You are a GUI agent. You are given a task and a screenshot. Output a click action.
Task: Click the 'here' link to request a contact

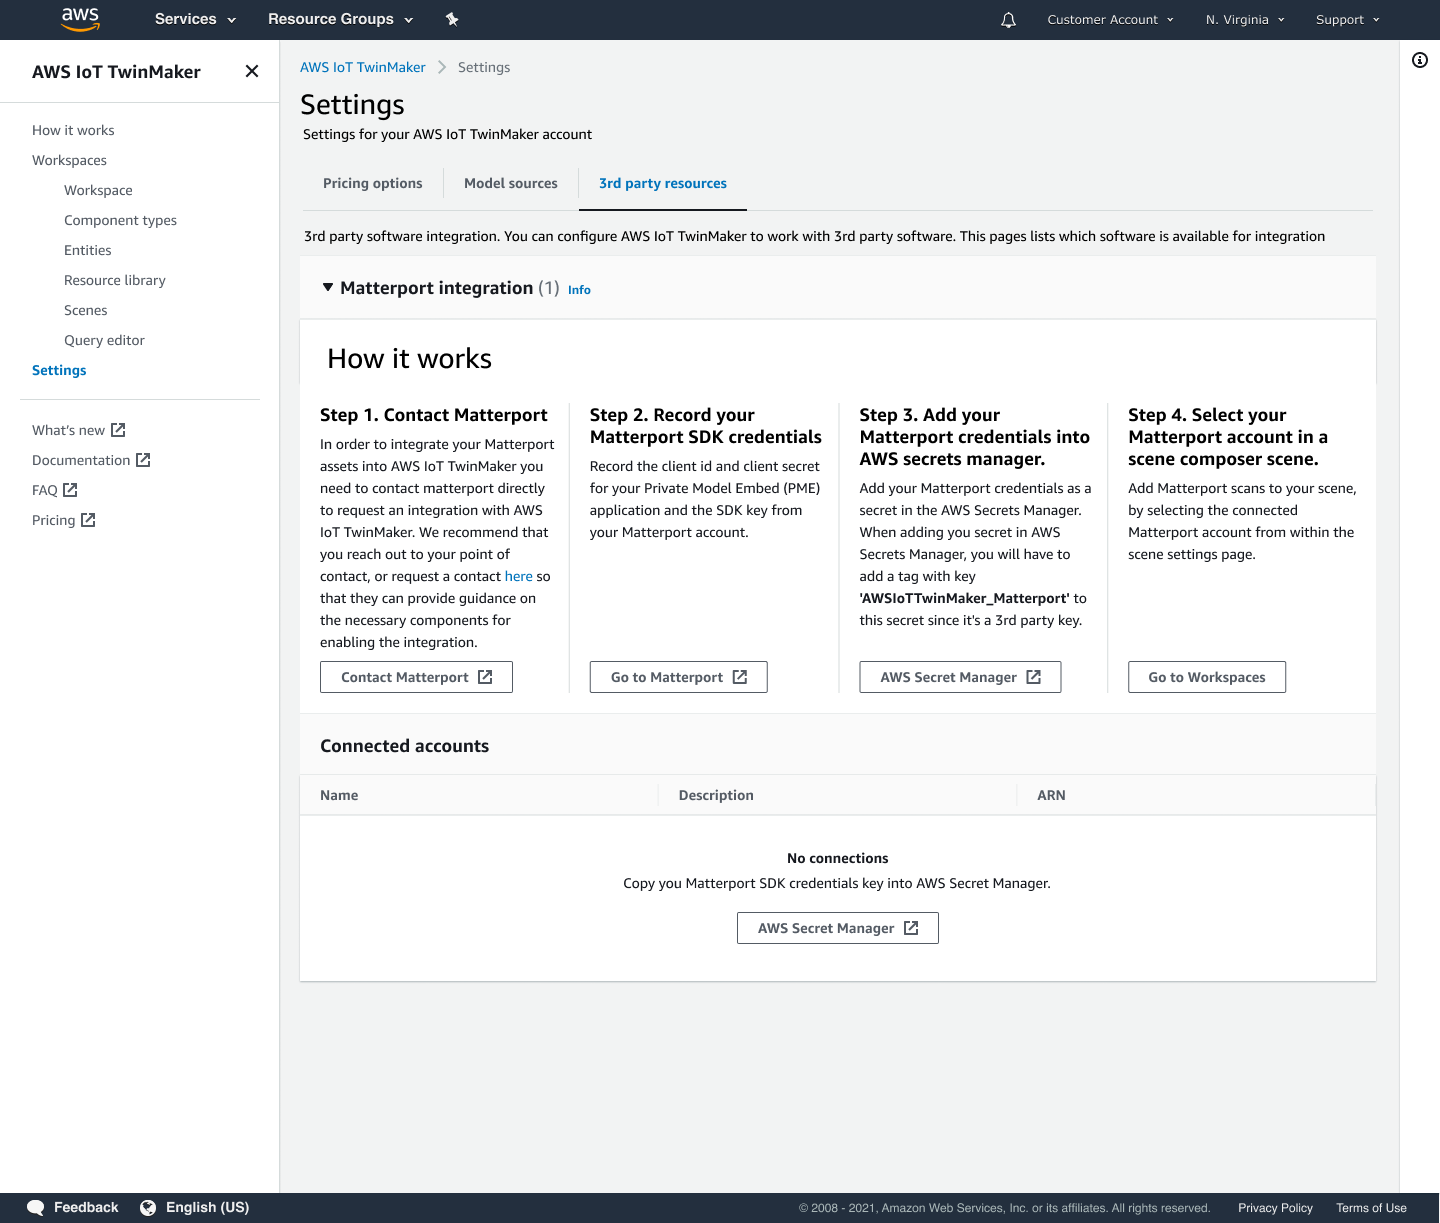519,576
